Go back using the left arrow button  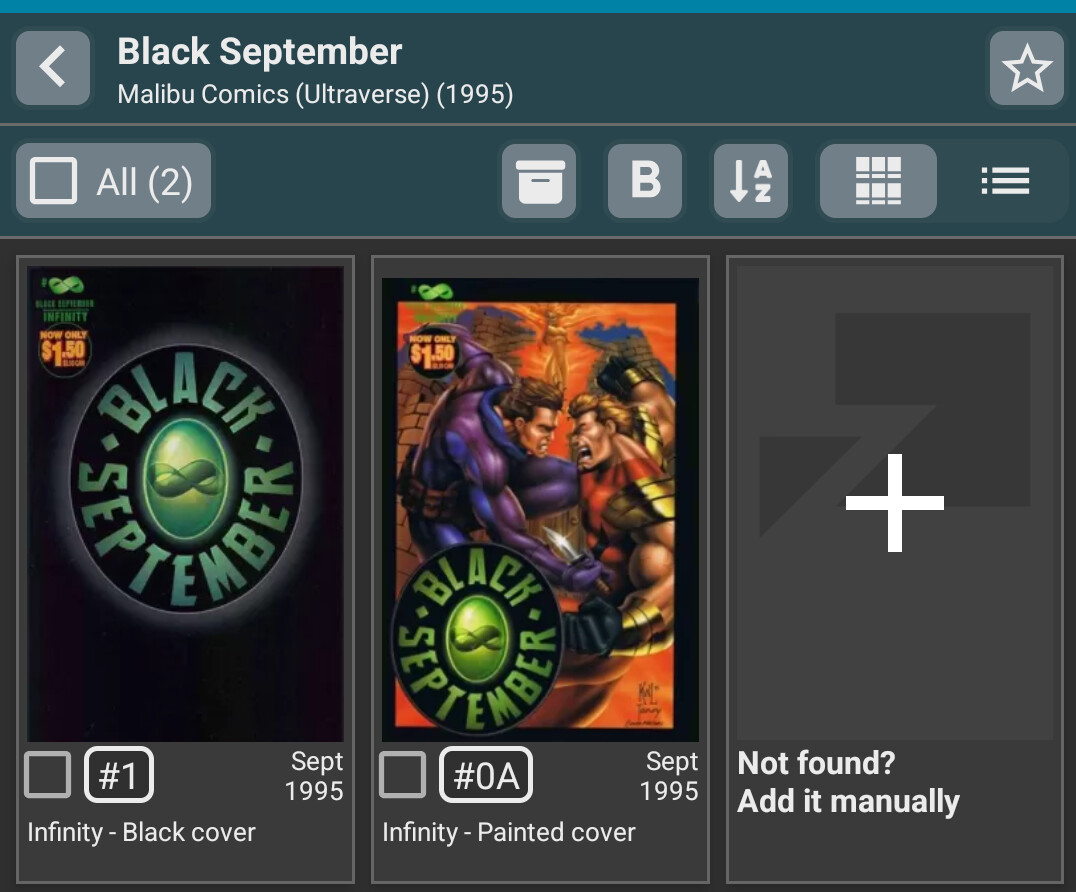pos(53,68)
